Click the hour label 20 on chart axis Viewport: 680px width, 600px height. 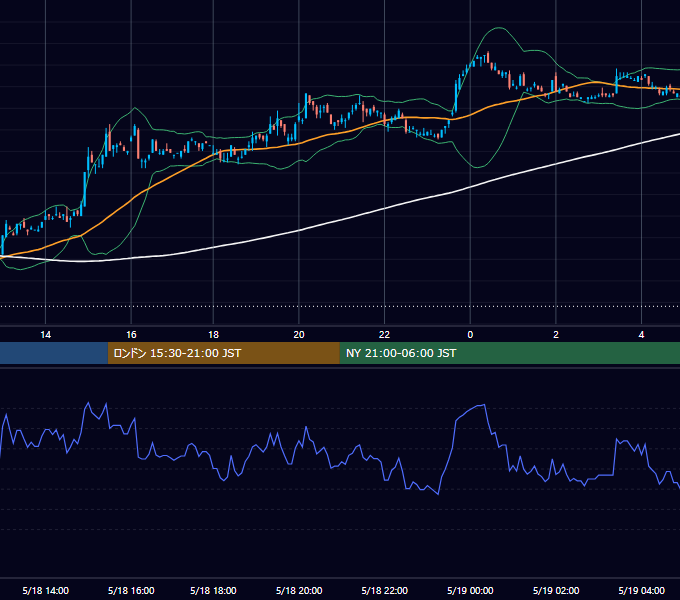[299, 335]
